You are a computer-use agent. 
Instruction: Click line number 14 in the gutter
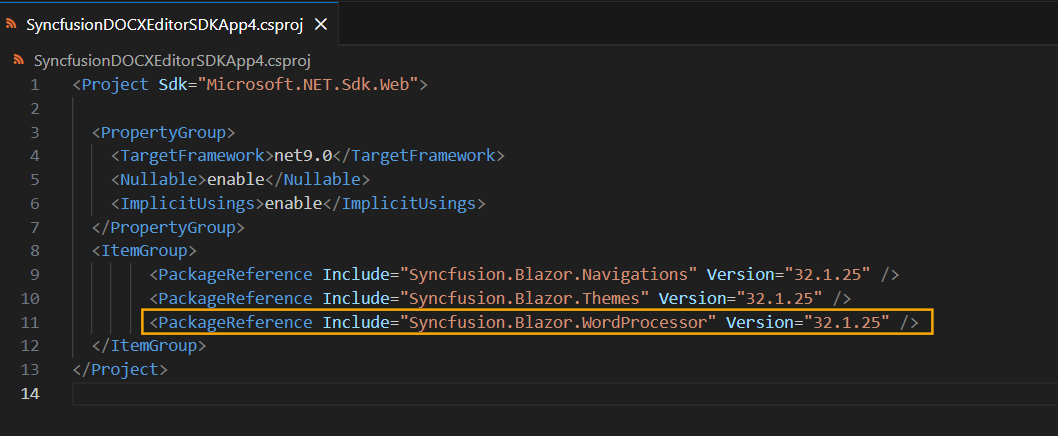click(x=30, y=393)
